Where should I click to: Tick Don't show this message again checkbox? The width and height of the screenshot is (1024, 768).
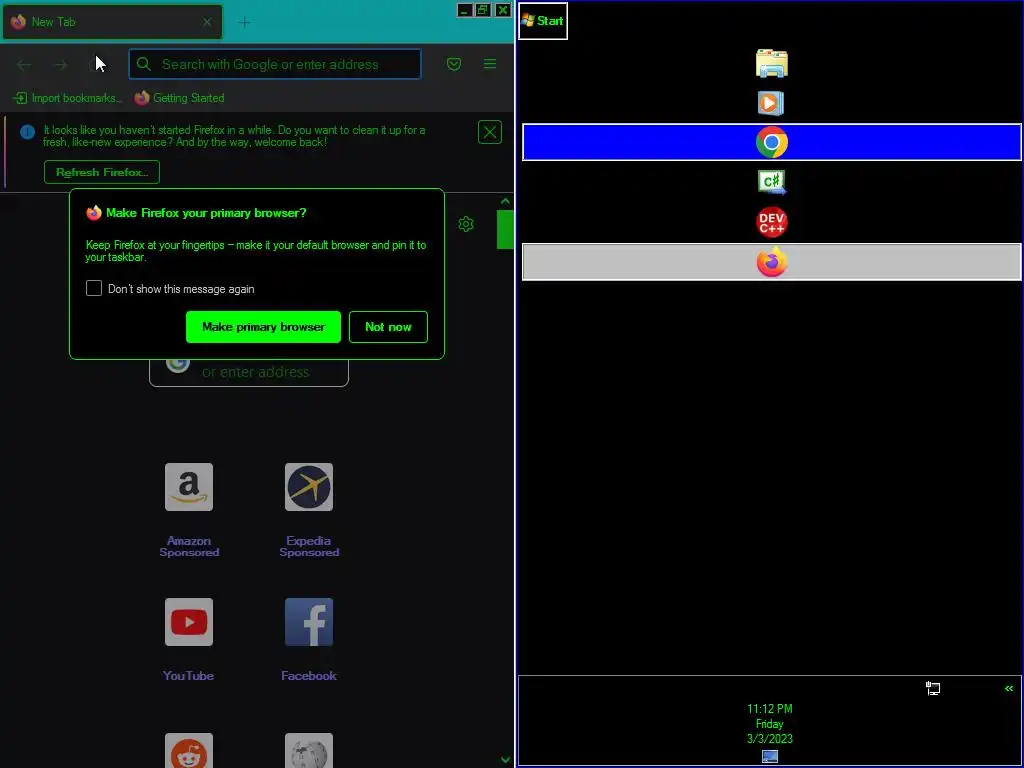pos(94,288)
